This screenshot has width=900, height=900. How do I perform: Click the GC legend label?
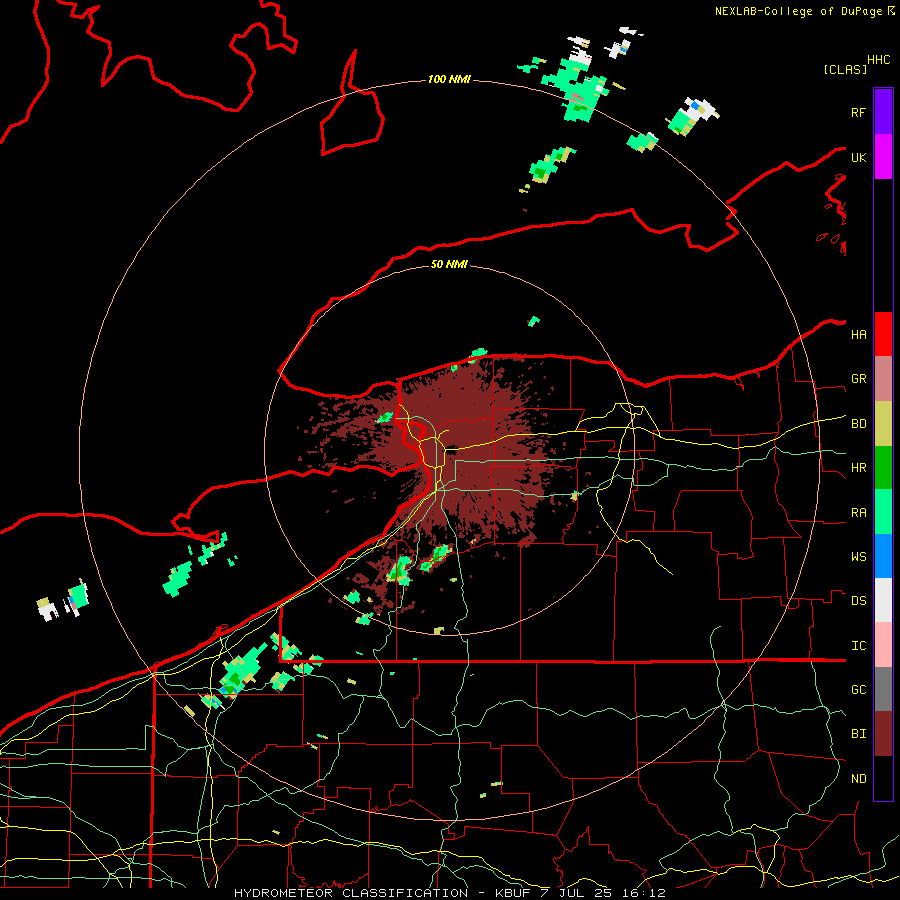click(859, 690)
